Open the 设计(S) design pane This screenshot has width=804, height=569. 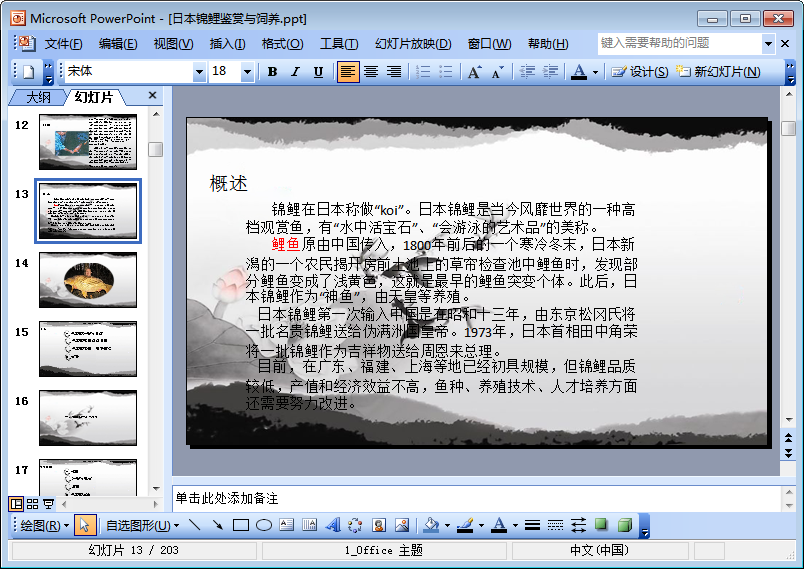(x=640, y=72)
